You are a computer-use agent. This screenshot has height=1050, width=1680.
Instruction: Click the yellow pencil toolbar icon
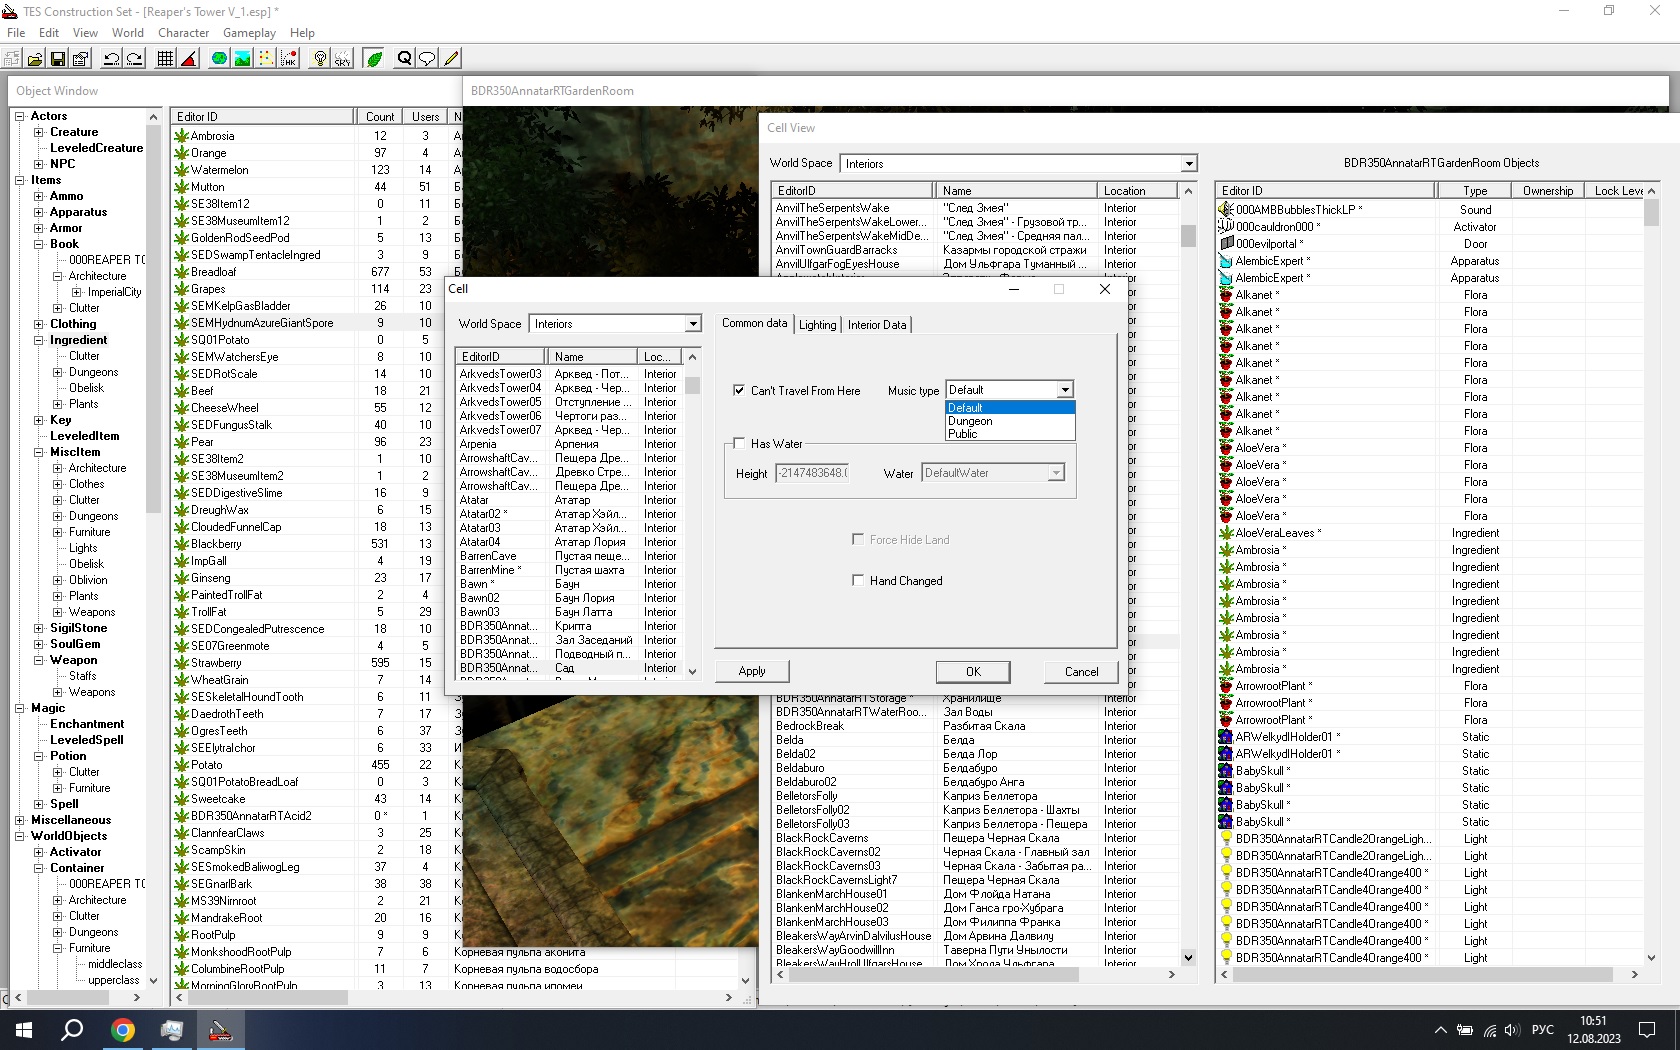coord(452,59)
